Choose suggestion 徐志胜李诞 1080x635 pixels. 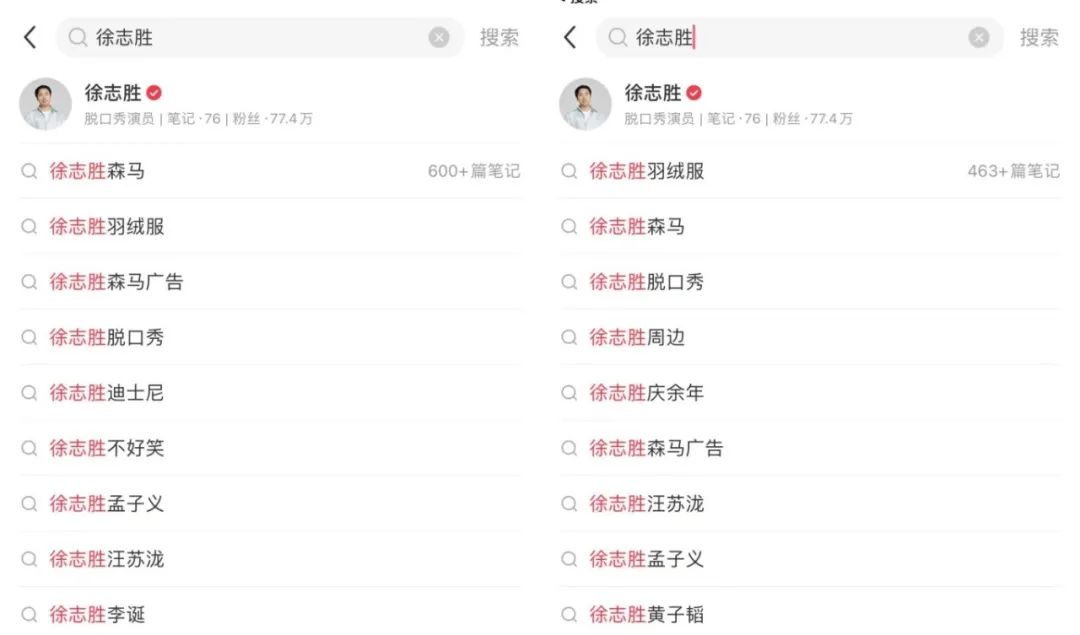[98, 614]
